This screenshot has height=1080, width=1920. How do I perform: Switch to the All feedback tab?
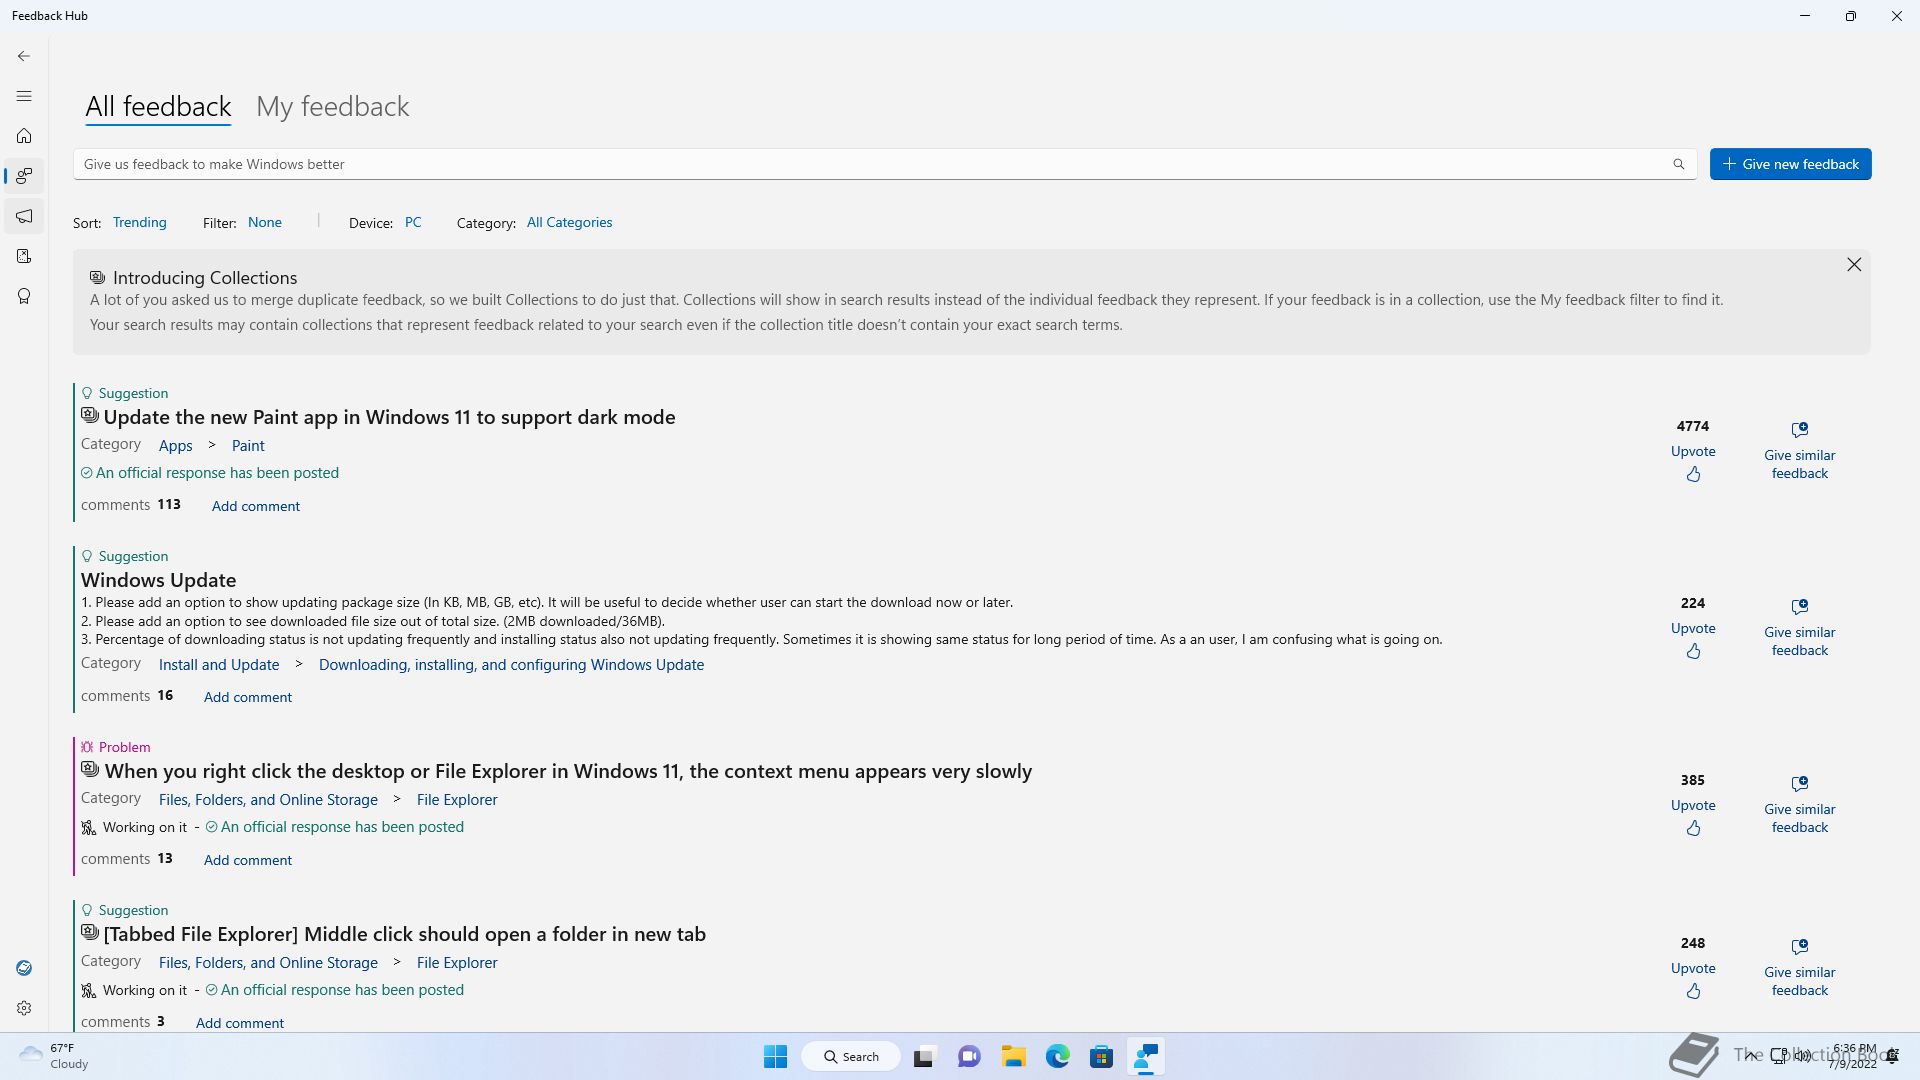click(x=158, y=106)
